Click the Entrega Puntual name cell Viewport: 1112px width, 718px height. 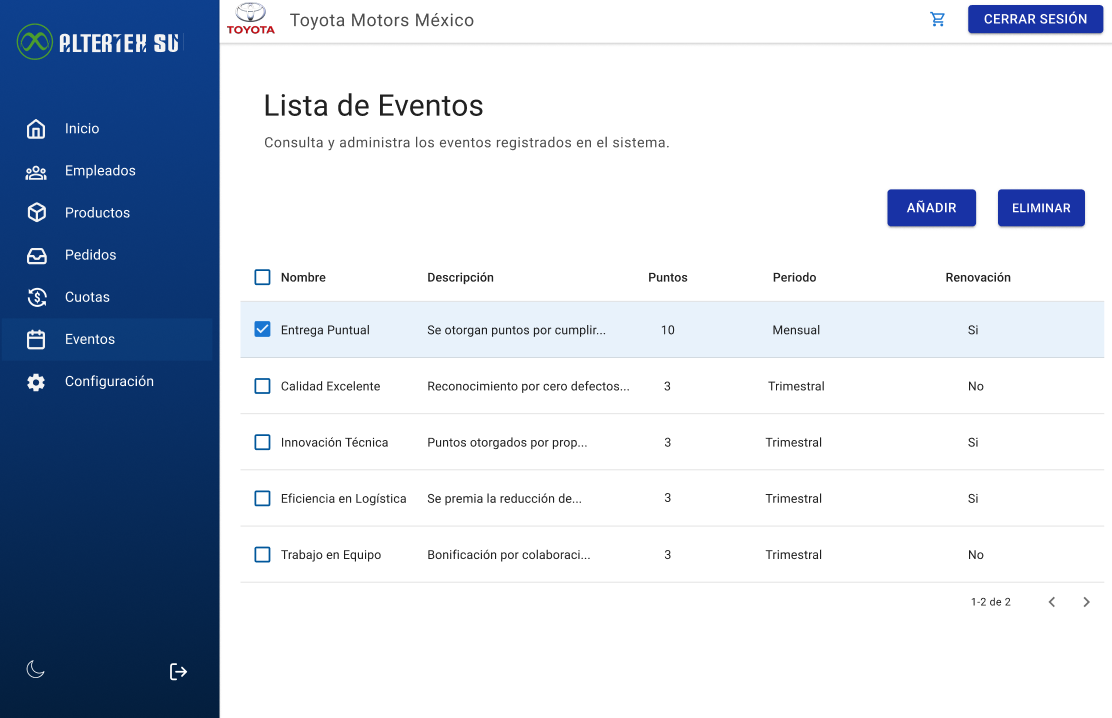pyautogui.click(x=325, y=330)
